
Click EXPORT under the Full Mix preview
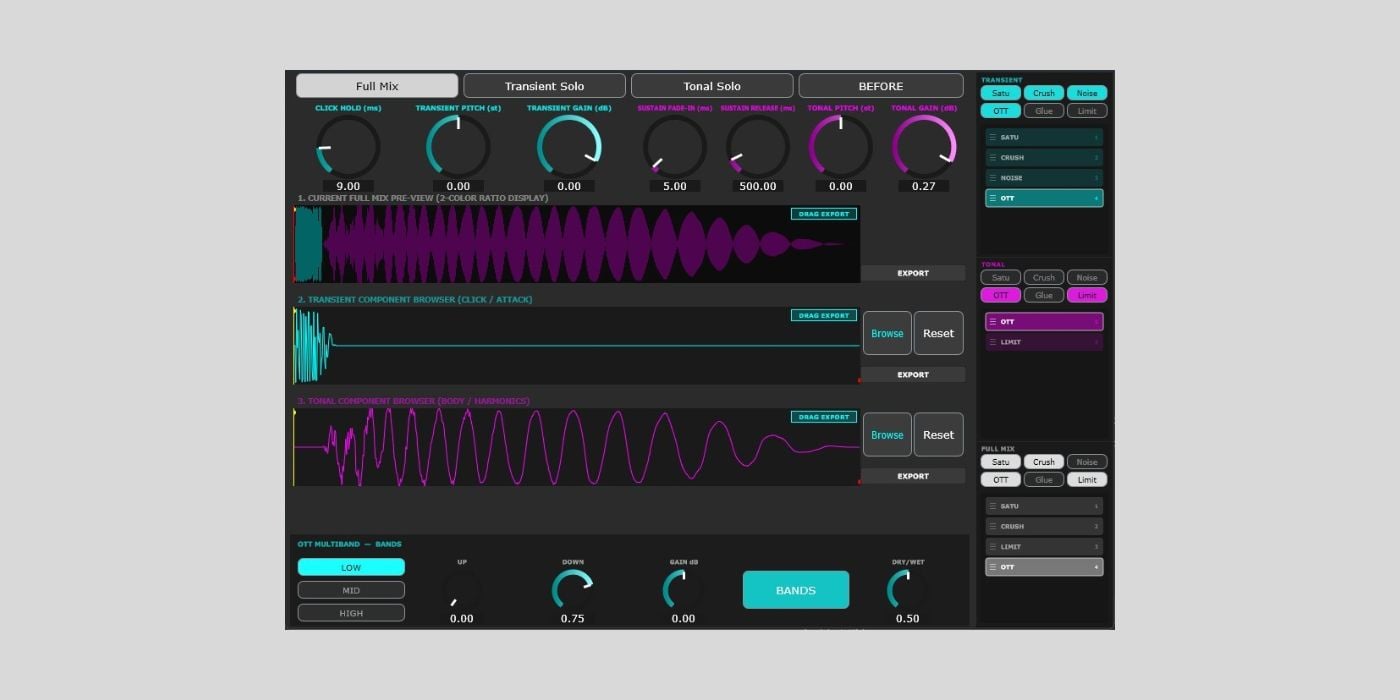[913, 273]
